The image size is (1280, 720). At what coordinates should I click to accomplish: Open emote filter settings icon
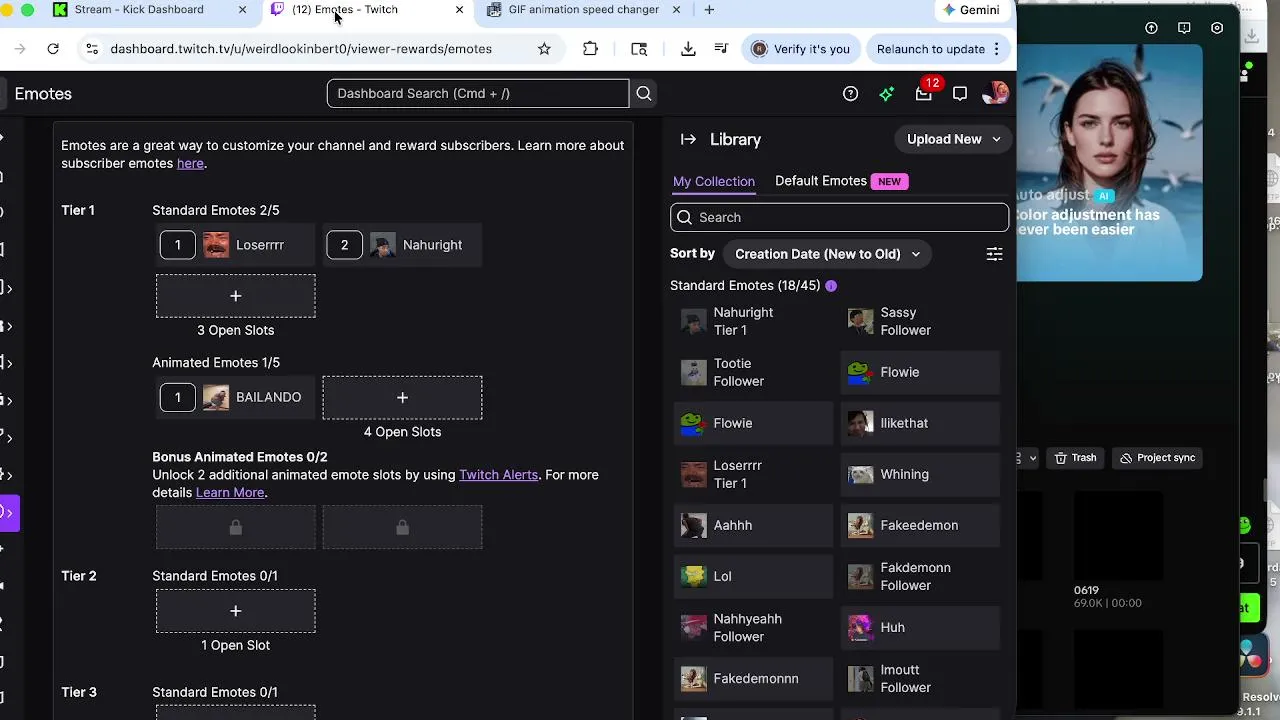(994, 254)
